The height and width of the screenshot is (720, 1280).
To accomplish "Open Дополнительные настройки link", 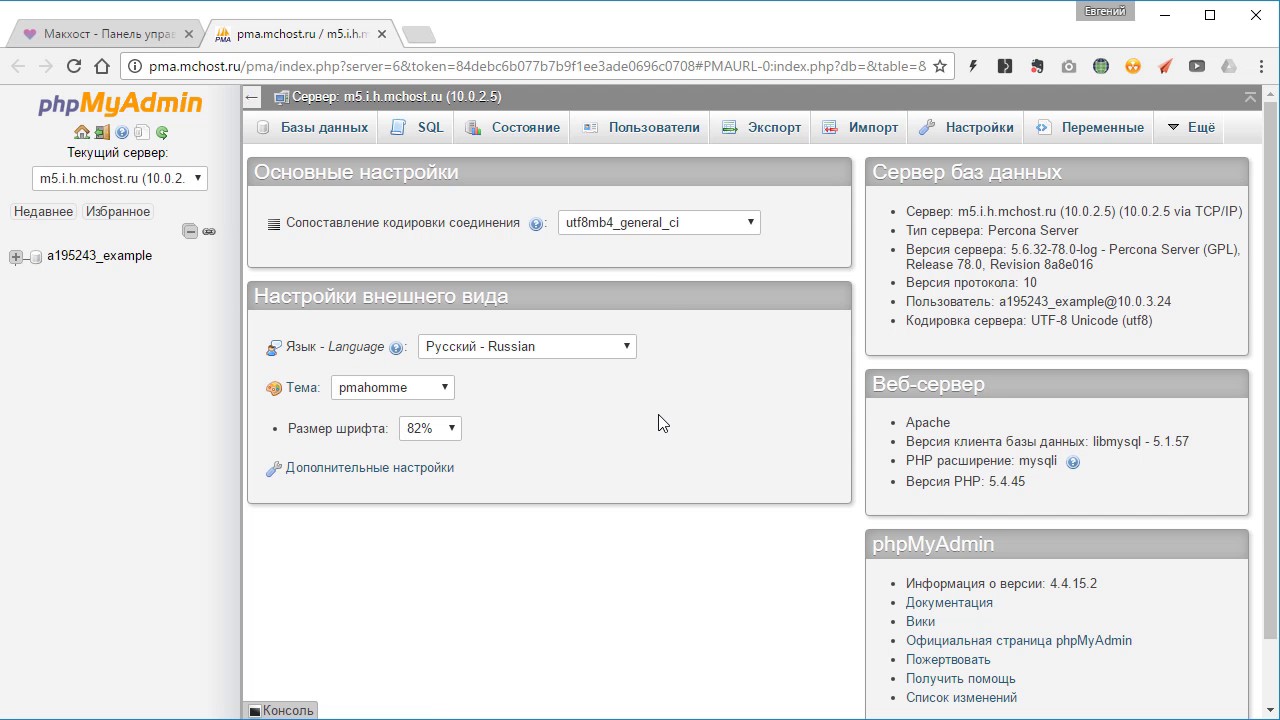I will [370, 467].
